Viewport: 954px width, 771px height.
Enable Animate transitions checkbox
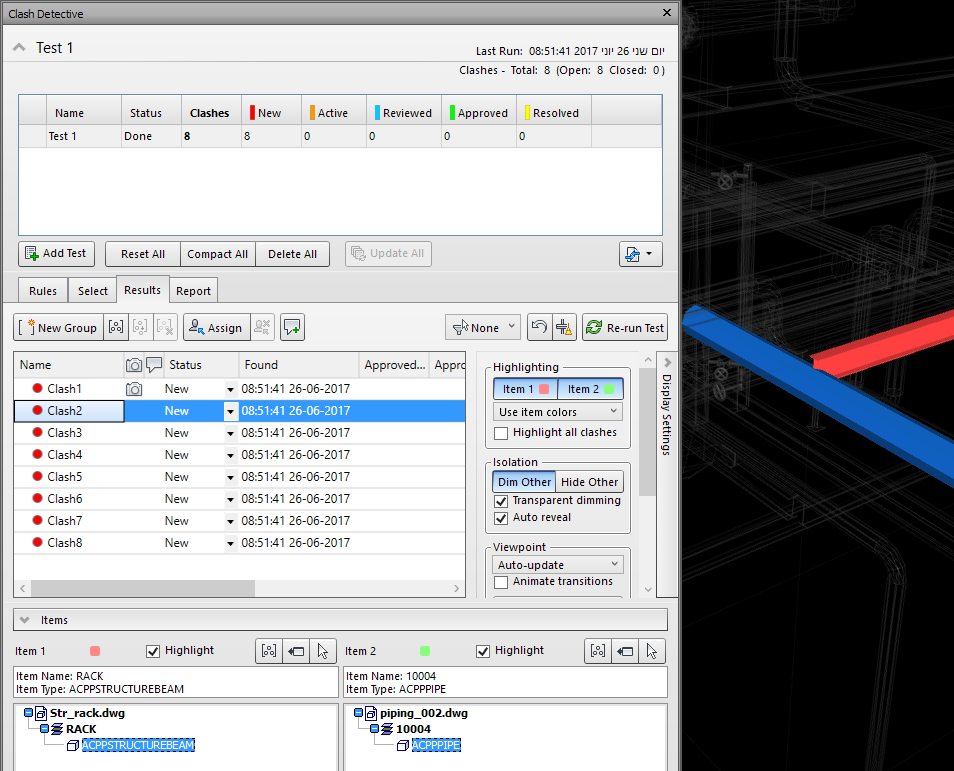501,582
